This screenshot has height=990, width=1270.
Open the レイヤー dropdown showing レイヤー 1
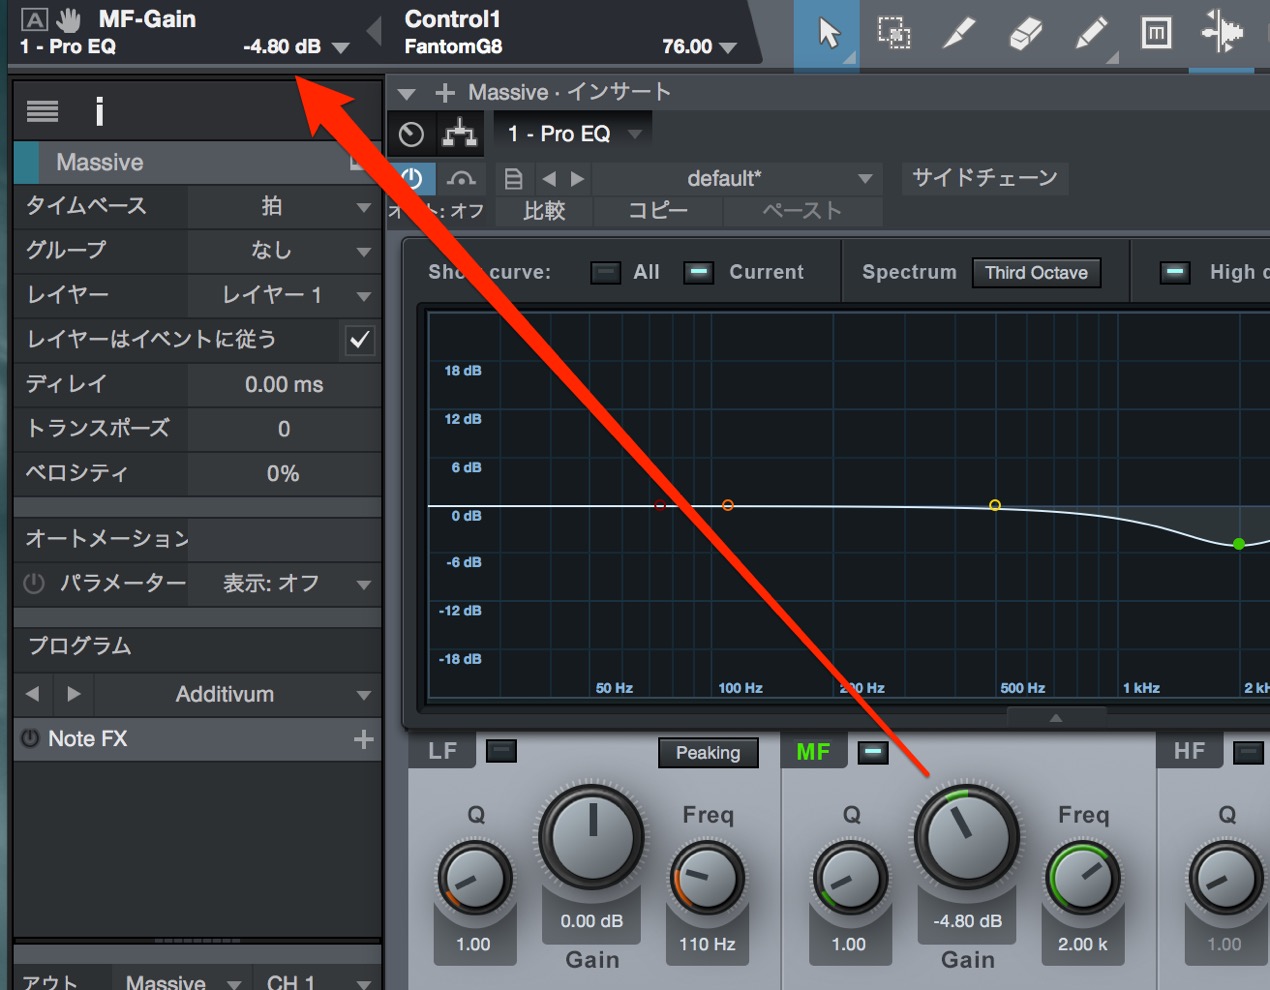(284, 295)
